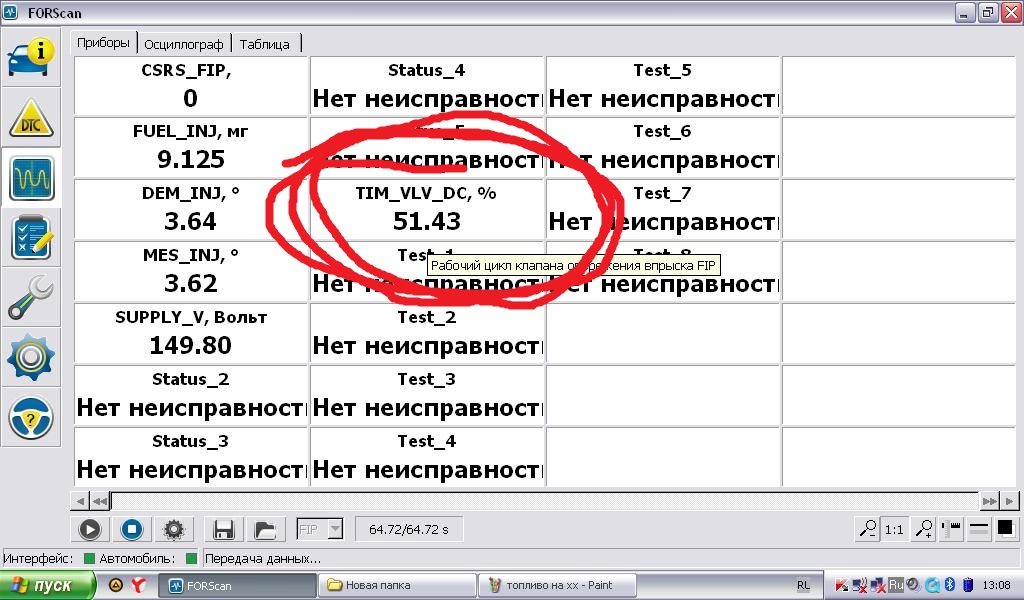Zoom out using magnifier minus icon
The width and height of the screenshot is (1024, 600).
click(x=870, y=528)
